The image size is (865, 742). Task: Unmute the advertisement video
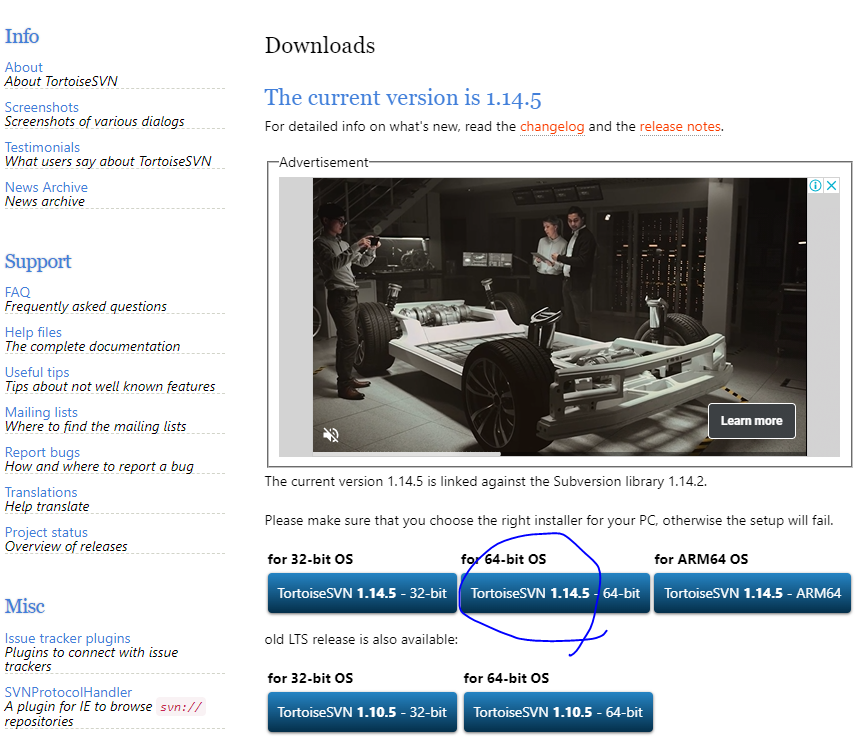330,435
